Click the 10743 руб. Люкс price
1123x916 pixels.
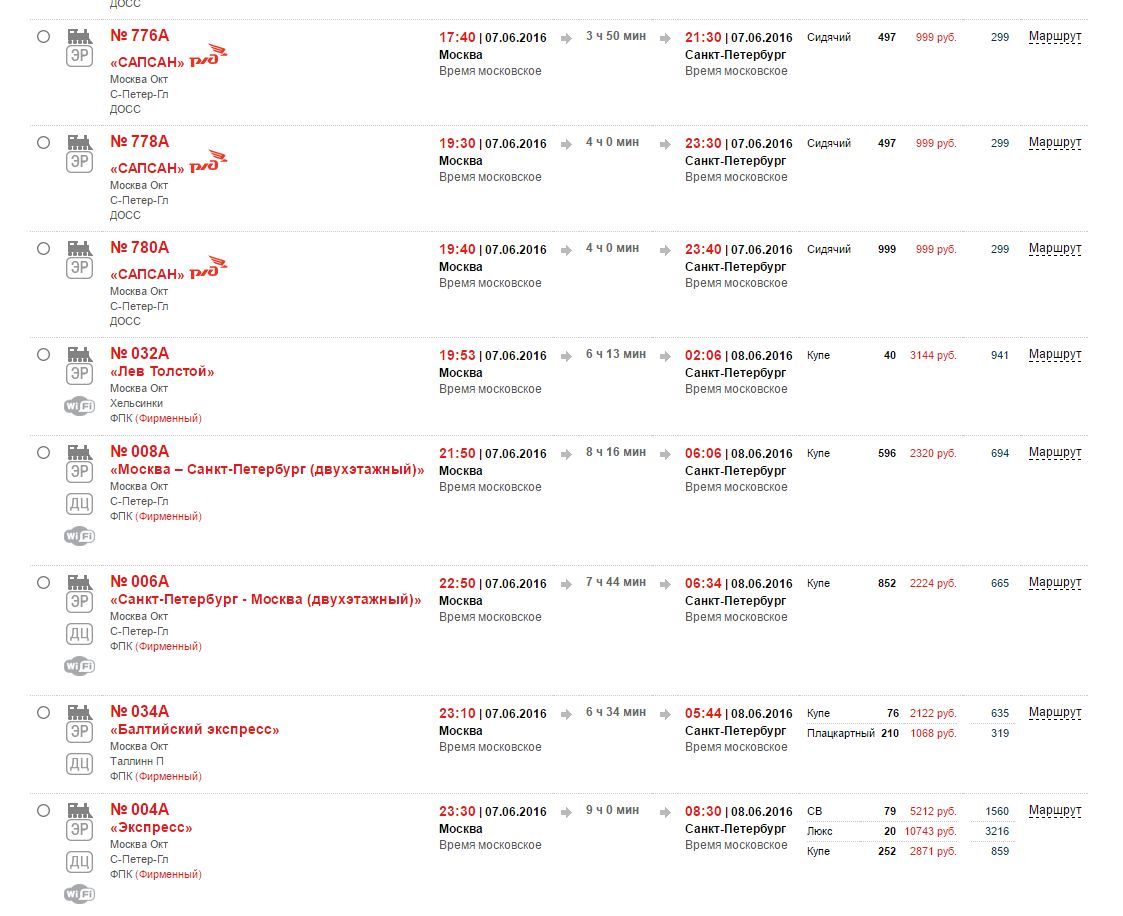point(930,832)
